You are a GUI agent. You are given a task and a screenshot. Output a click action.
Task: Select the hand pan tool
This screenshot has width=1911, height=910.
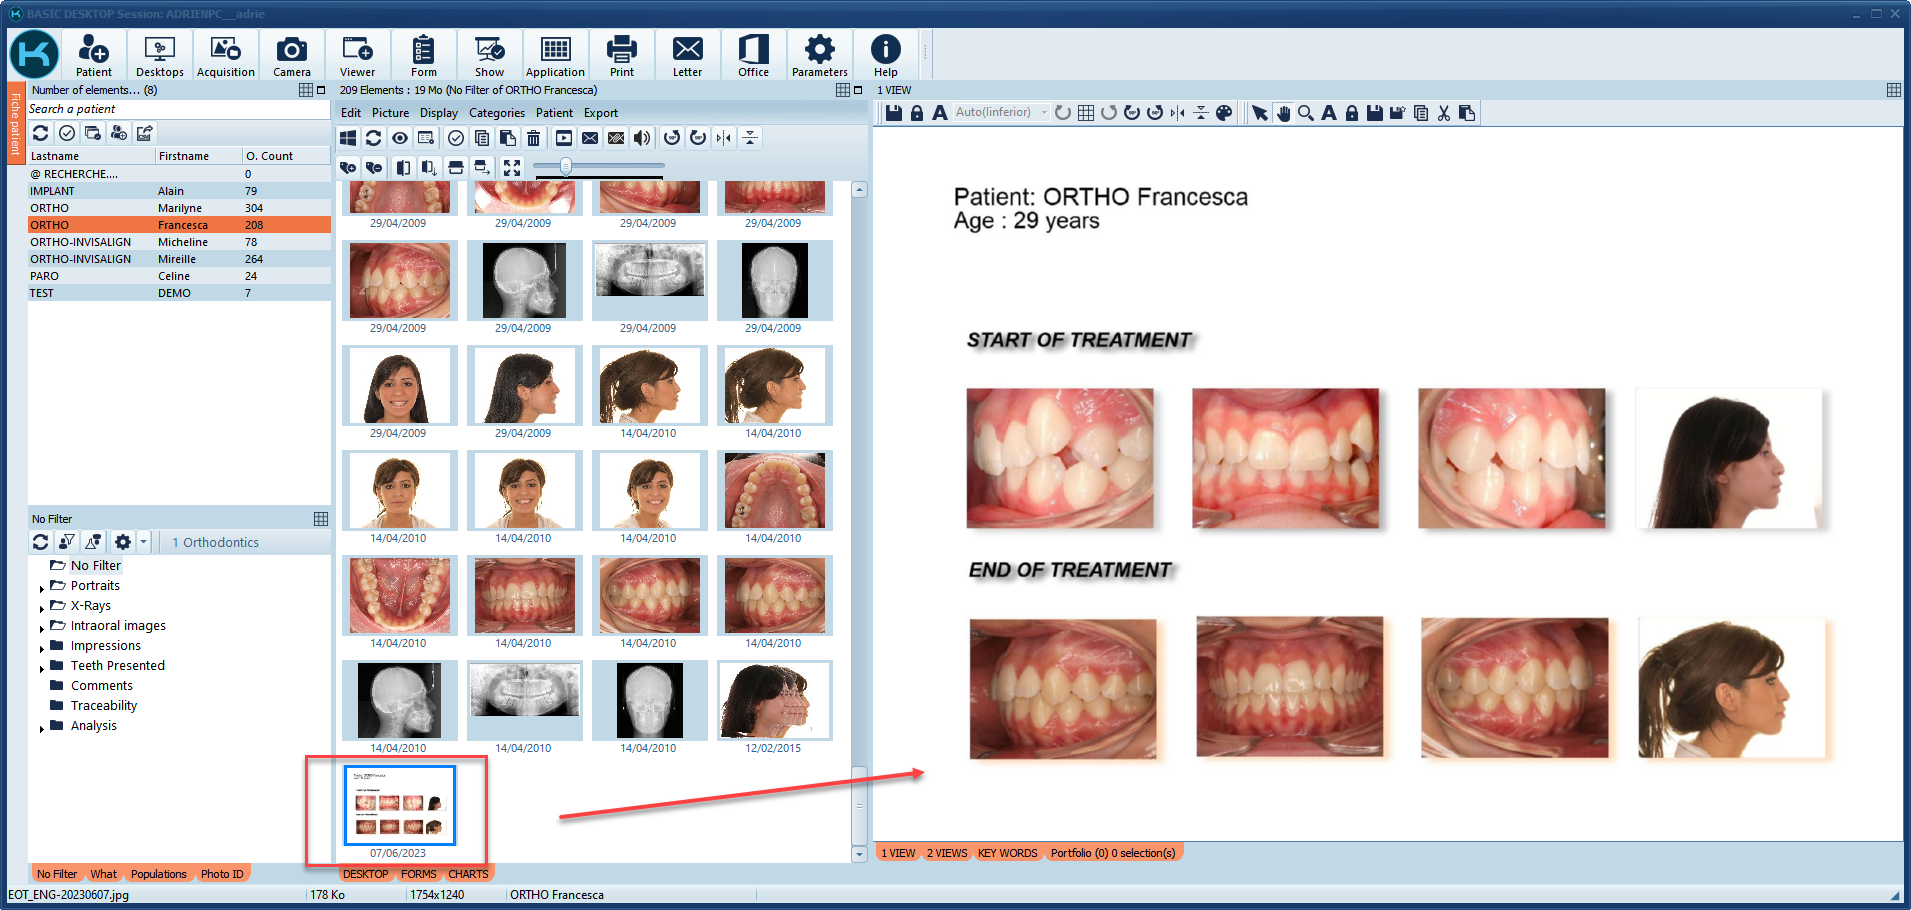click(x=1283, y=113)
